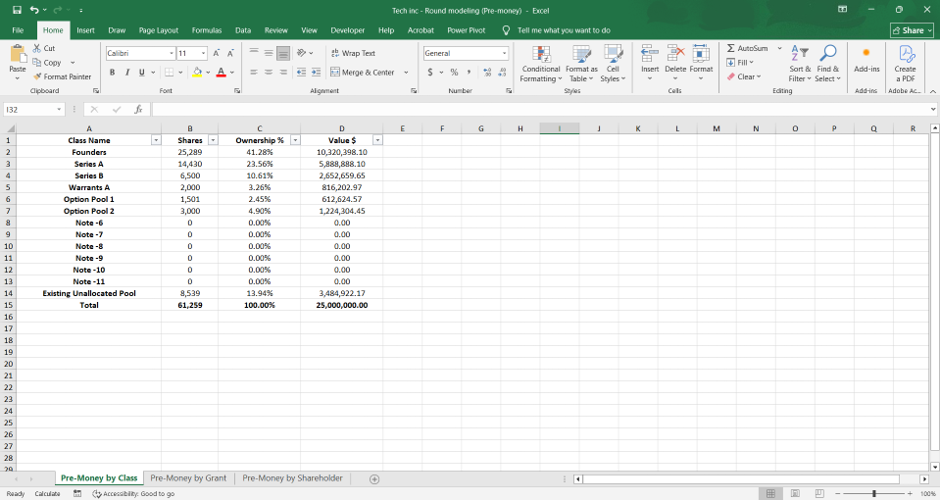Switch to the Data ribbon tab
This screenshot has height=500, width=940.
(x=243, y=30)
